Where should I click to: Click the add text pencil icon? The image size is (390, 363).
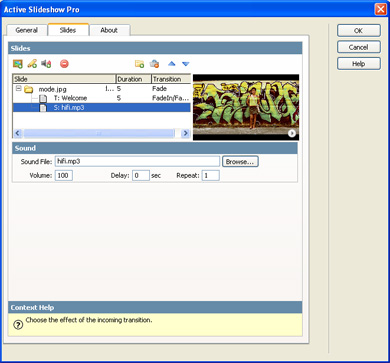coord(32,64)
